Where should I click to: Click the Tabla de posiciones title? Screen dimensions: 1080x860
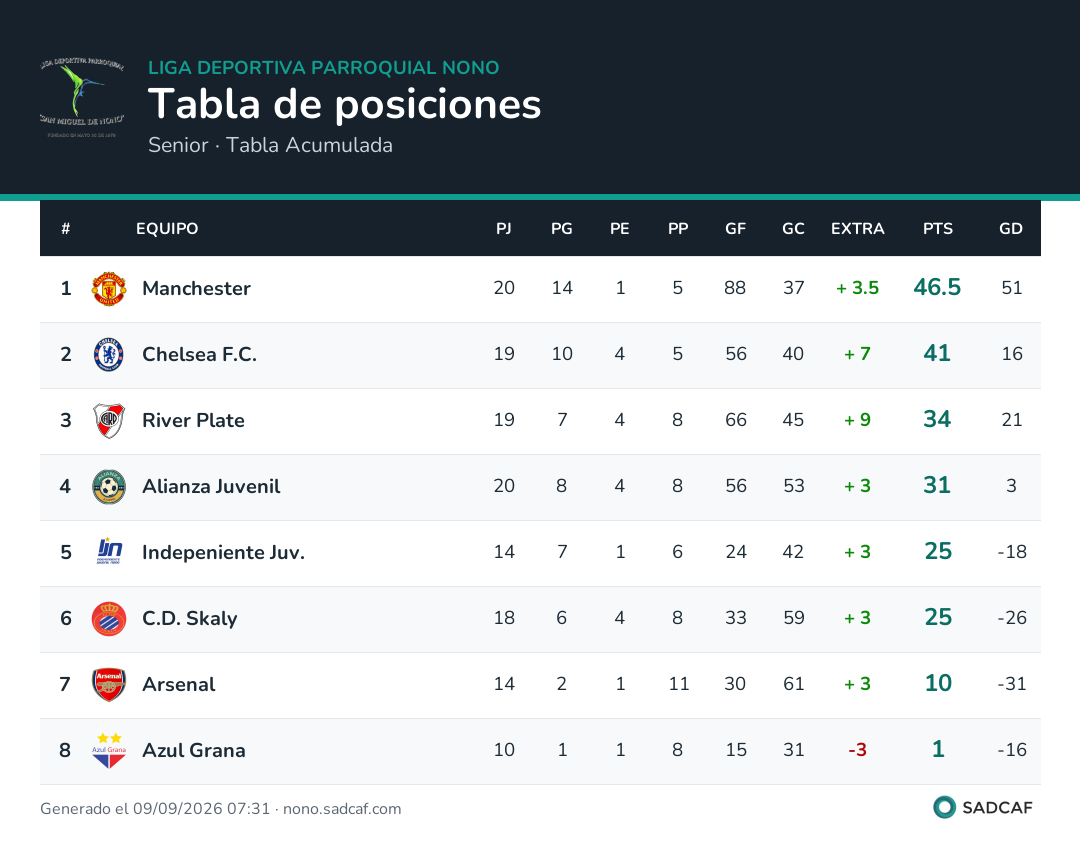[344, 105]
